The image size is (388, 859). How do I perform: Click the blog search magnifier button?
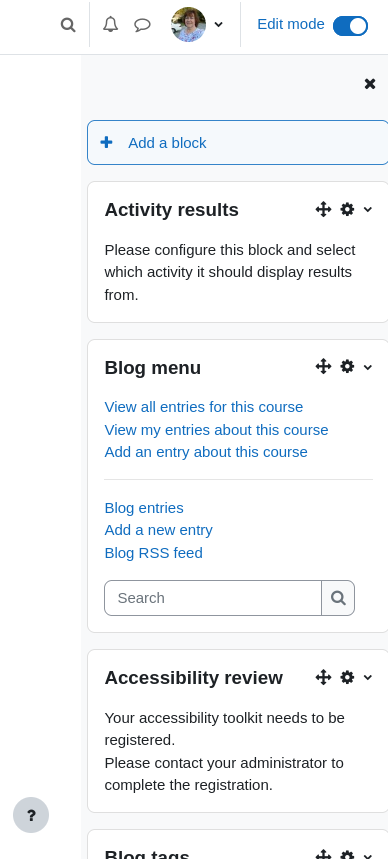(338, 598)
